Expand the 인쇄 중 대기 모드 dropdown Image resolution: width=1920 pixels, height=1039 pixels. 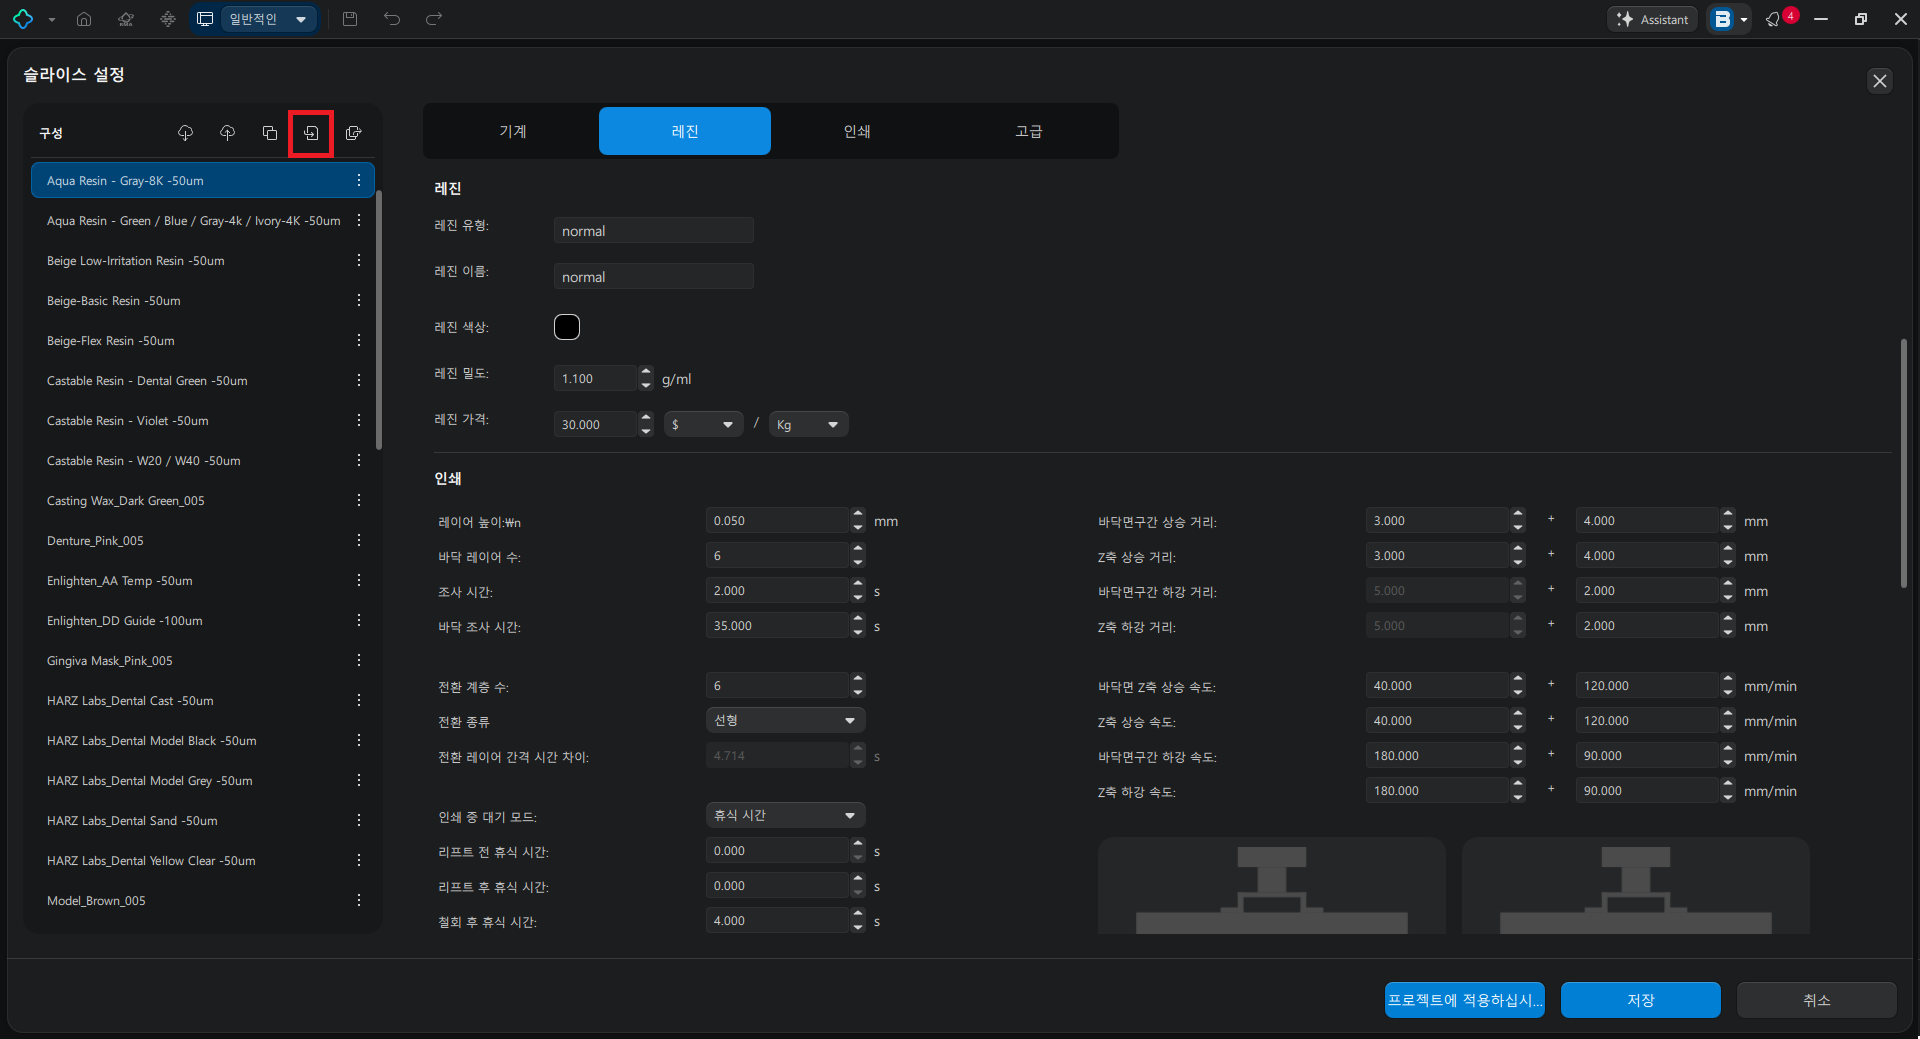point(785,816)
